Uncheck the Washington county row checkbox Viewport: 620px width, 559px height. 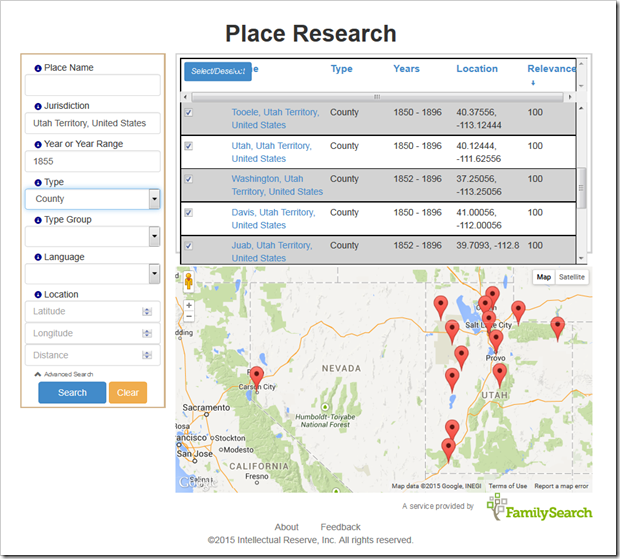pyautogui.click(x=189, y=179)
